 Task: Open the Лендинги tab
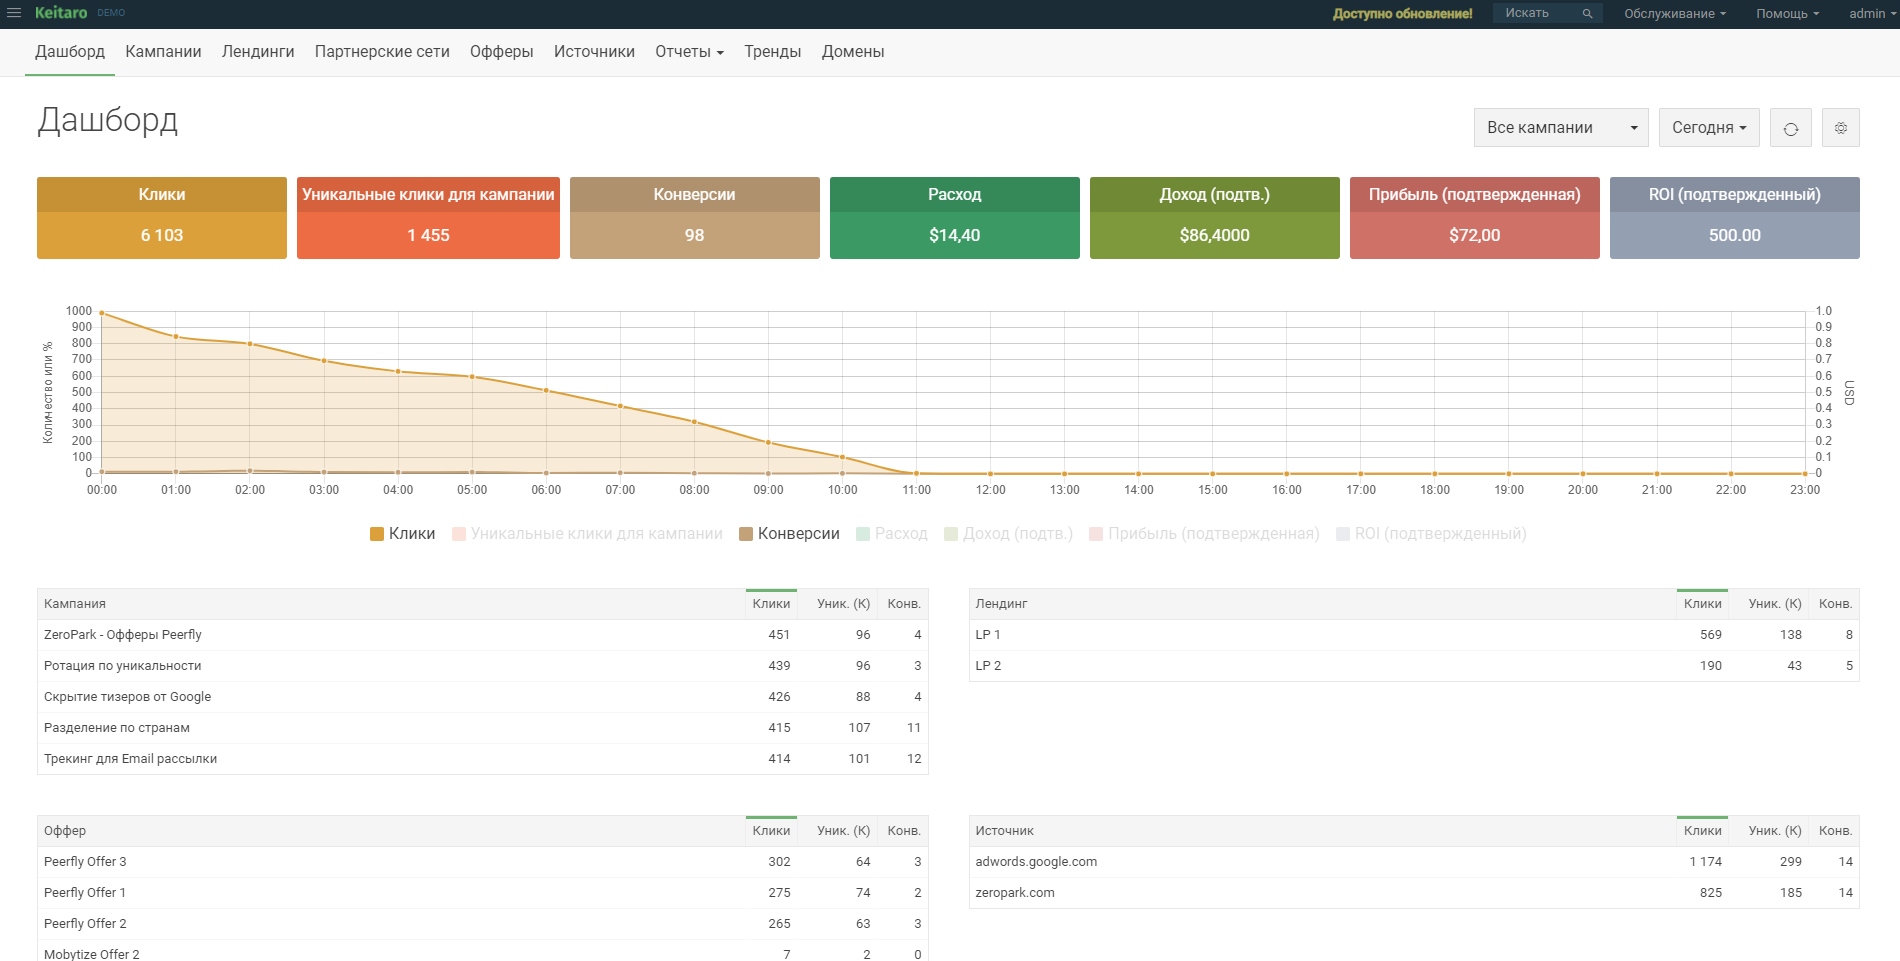[x=258, y=52]
